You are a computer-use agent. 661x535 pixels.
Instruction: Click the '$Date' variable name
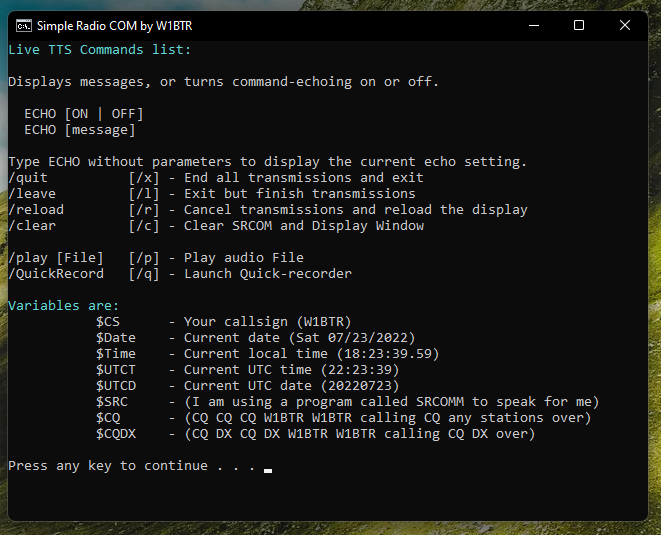click(116, 338)
